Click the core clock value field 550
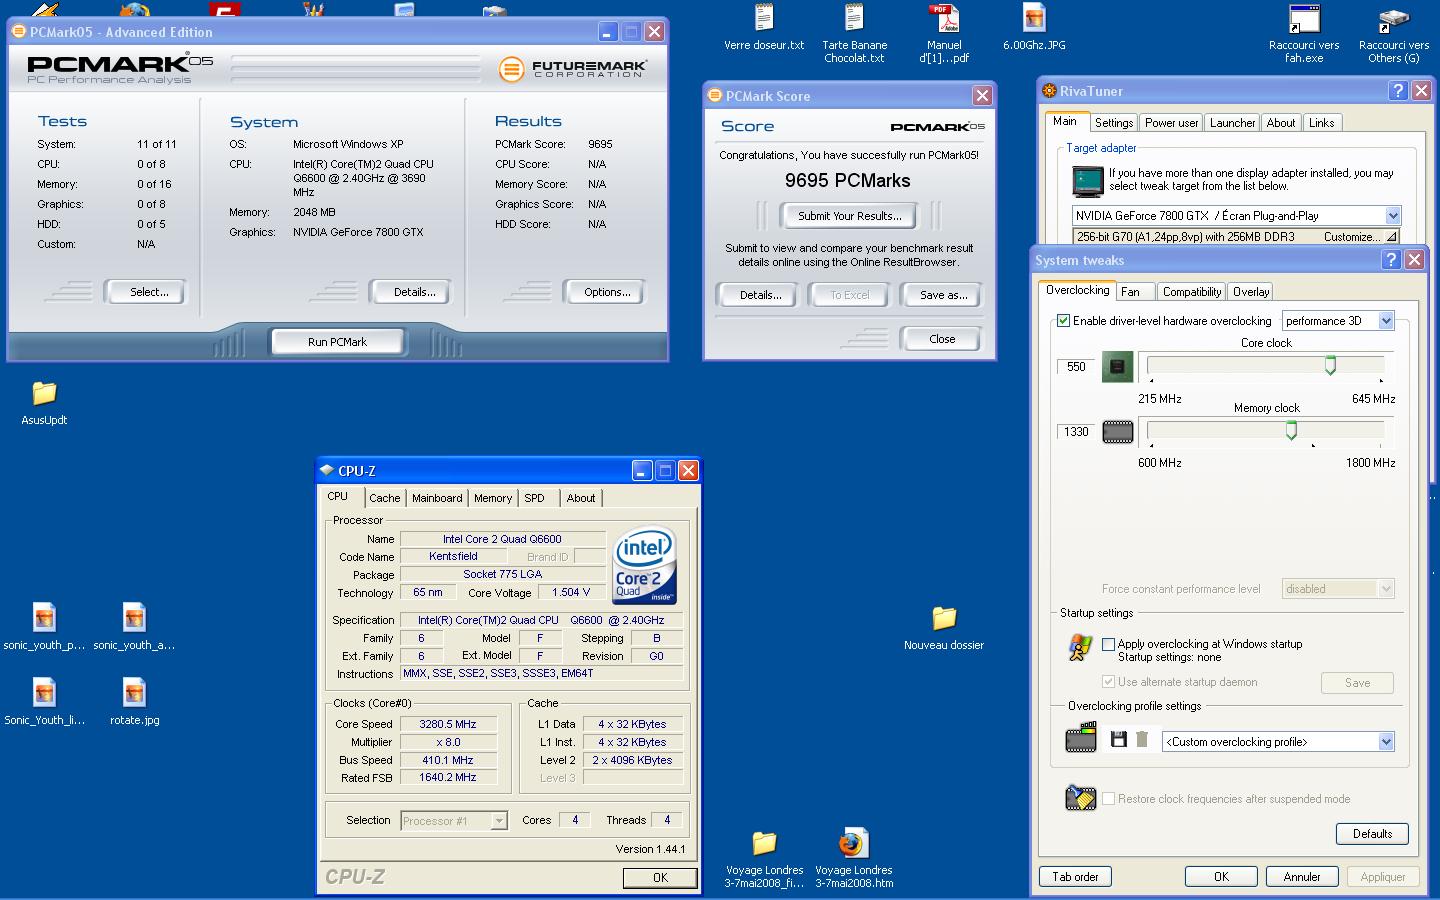The image size is (1440, 900). (1076, 367)
